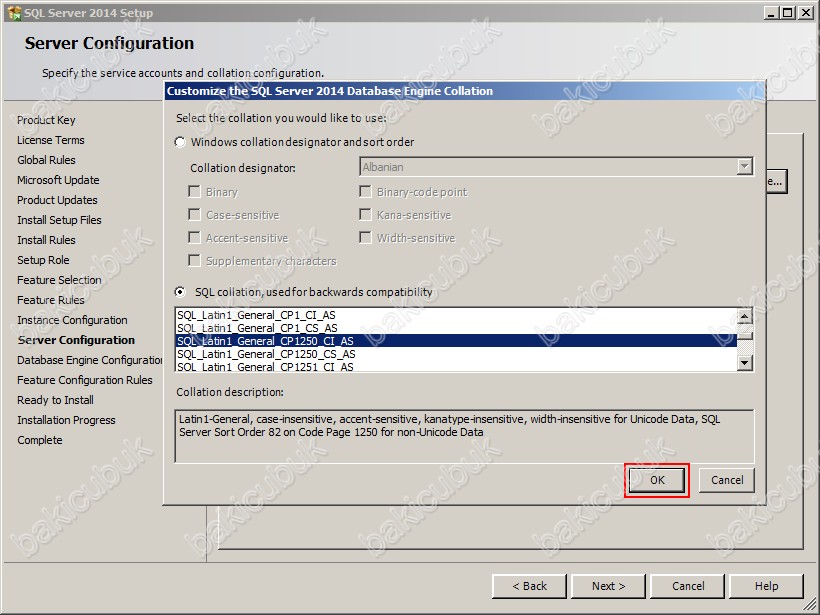Close the SQL Server 2014 Setup window
Viewport: 820px width, 615px height.
click(x=805, y=13)
